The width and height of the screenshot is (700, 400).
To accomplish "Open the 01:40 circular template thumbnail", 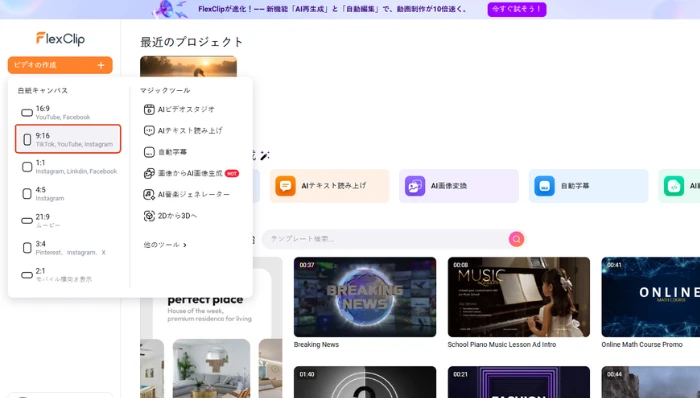I will (365, 382).
